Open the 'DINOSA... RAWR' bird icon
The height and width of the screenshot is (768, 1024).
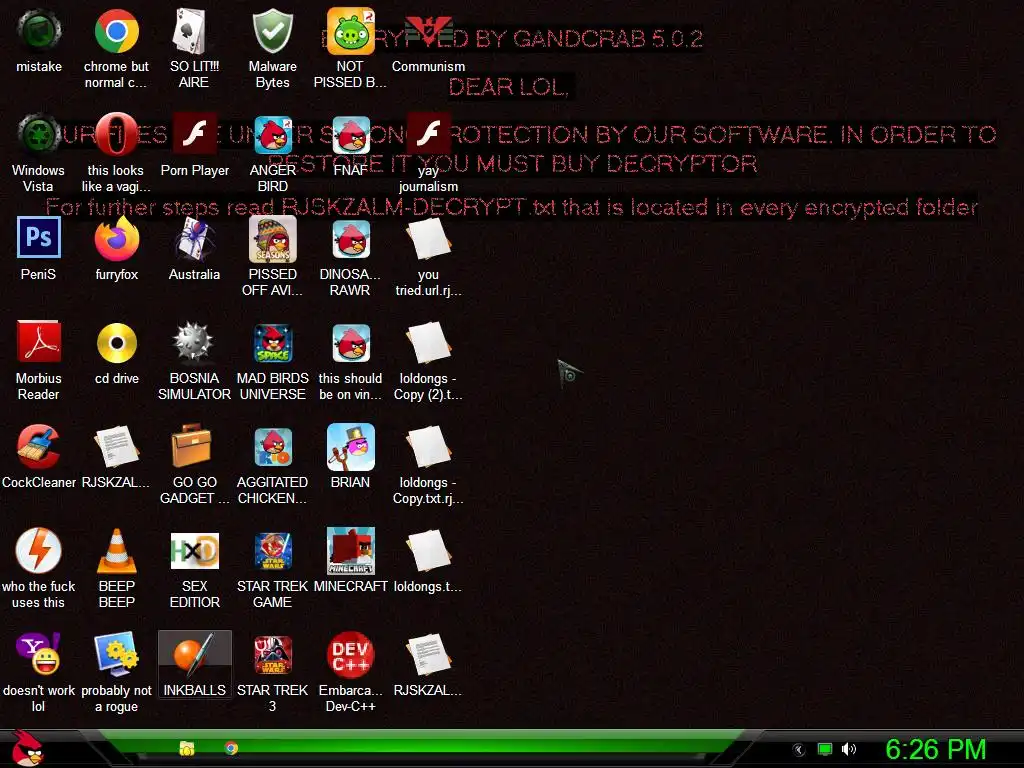pos(350,239)
